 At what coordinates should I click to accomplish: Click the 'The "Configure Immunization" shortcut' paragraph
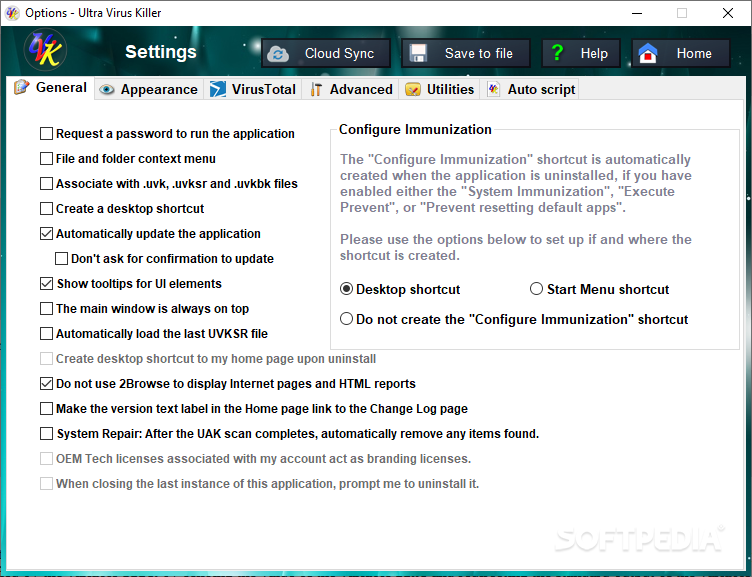point(516,183)
